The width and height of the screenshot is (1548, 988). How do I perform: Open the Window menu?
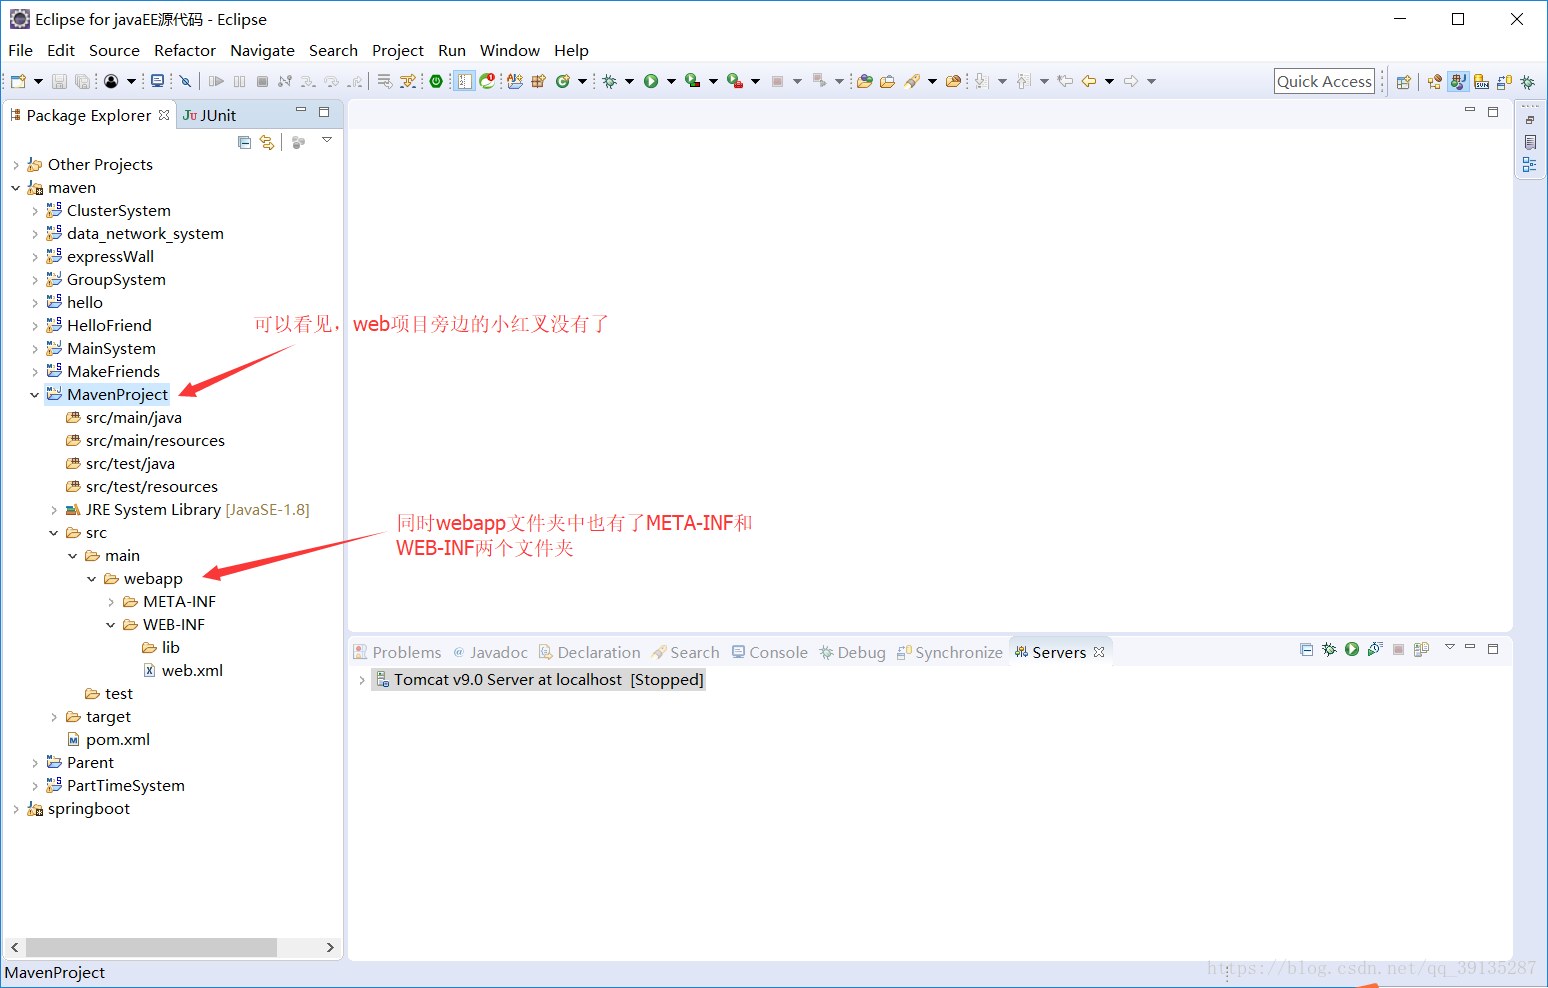click(x=510, y=50)
